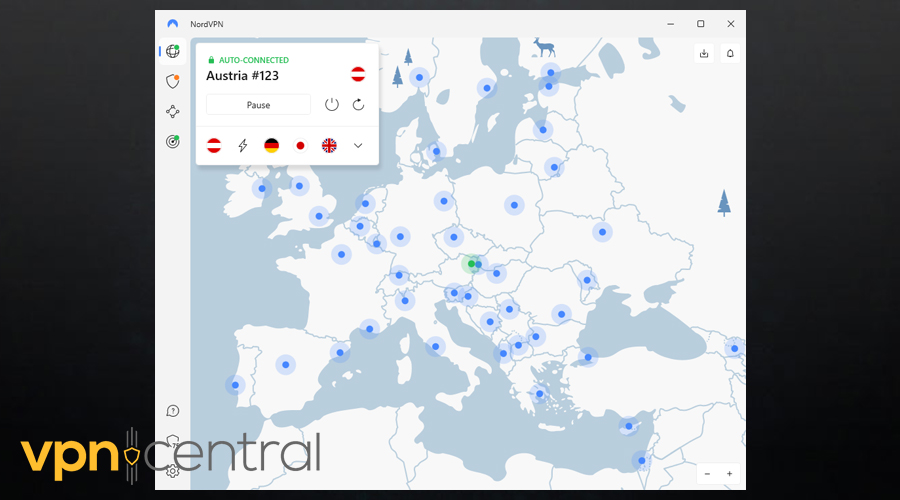Click the reconnect refresh icon
Screen dimensions: 900x500
coord(358,104)
